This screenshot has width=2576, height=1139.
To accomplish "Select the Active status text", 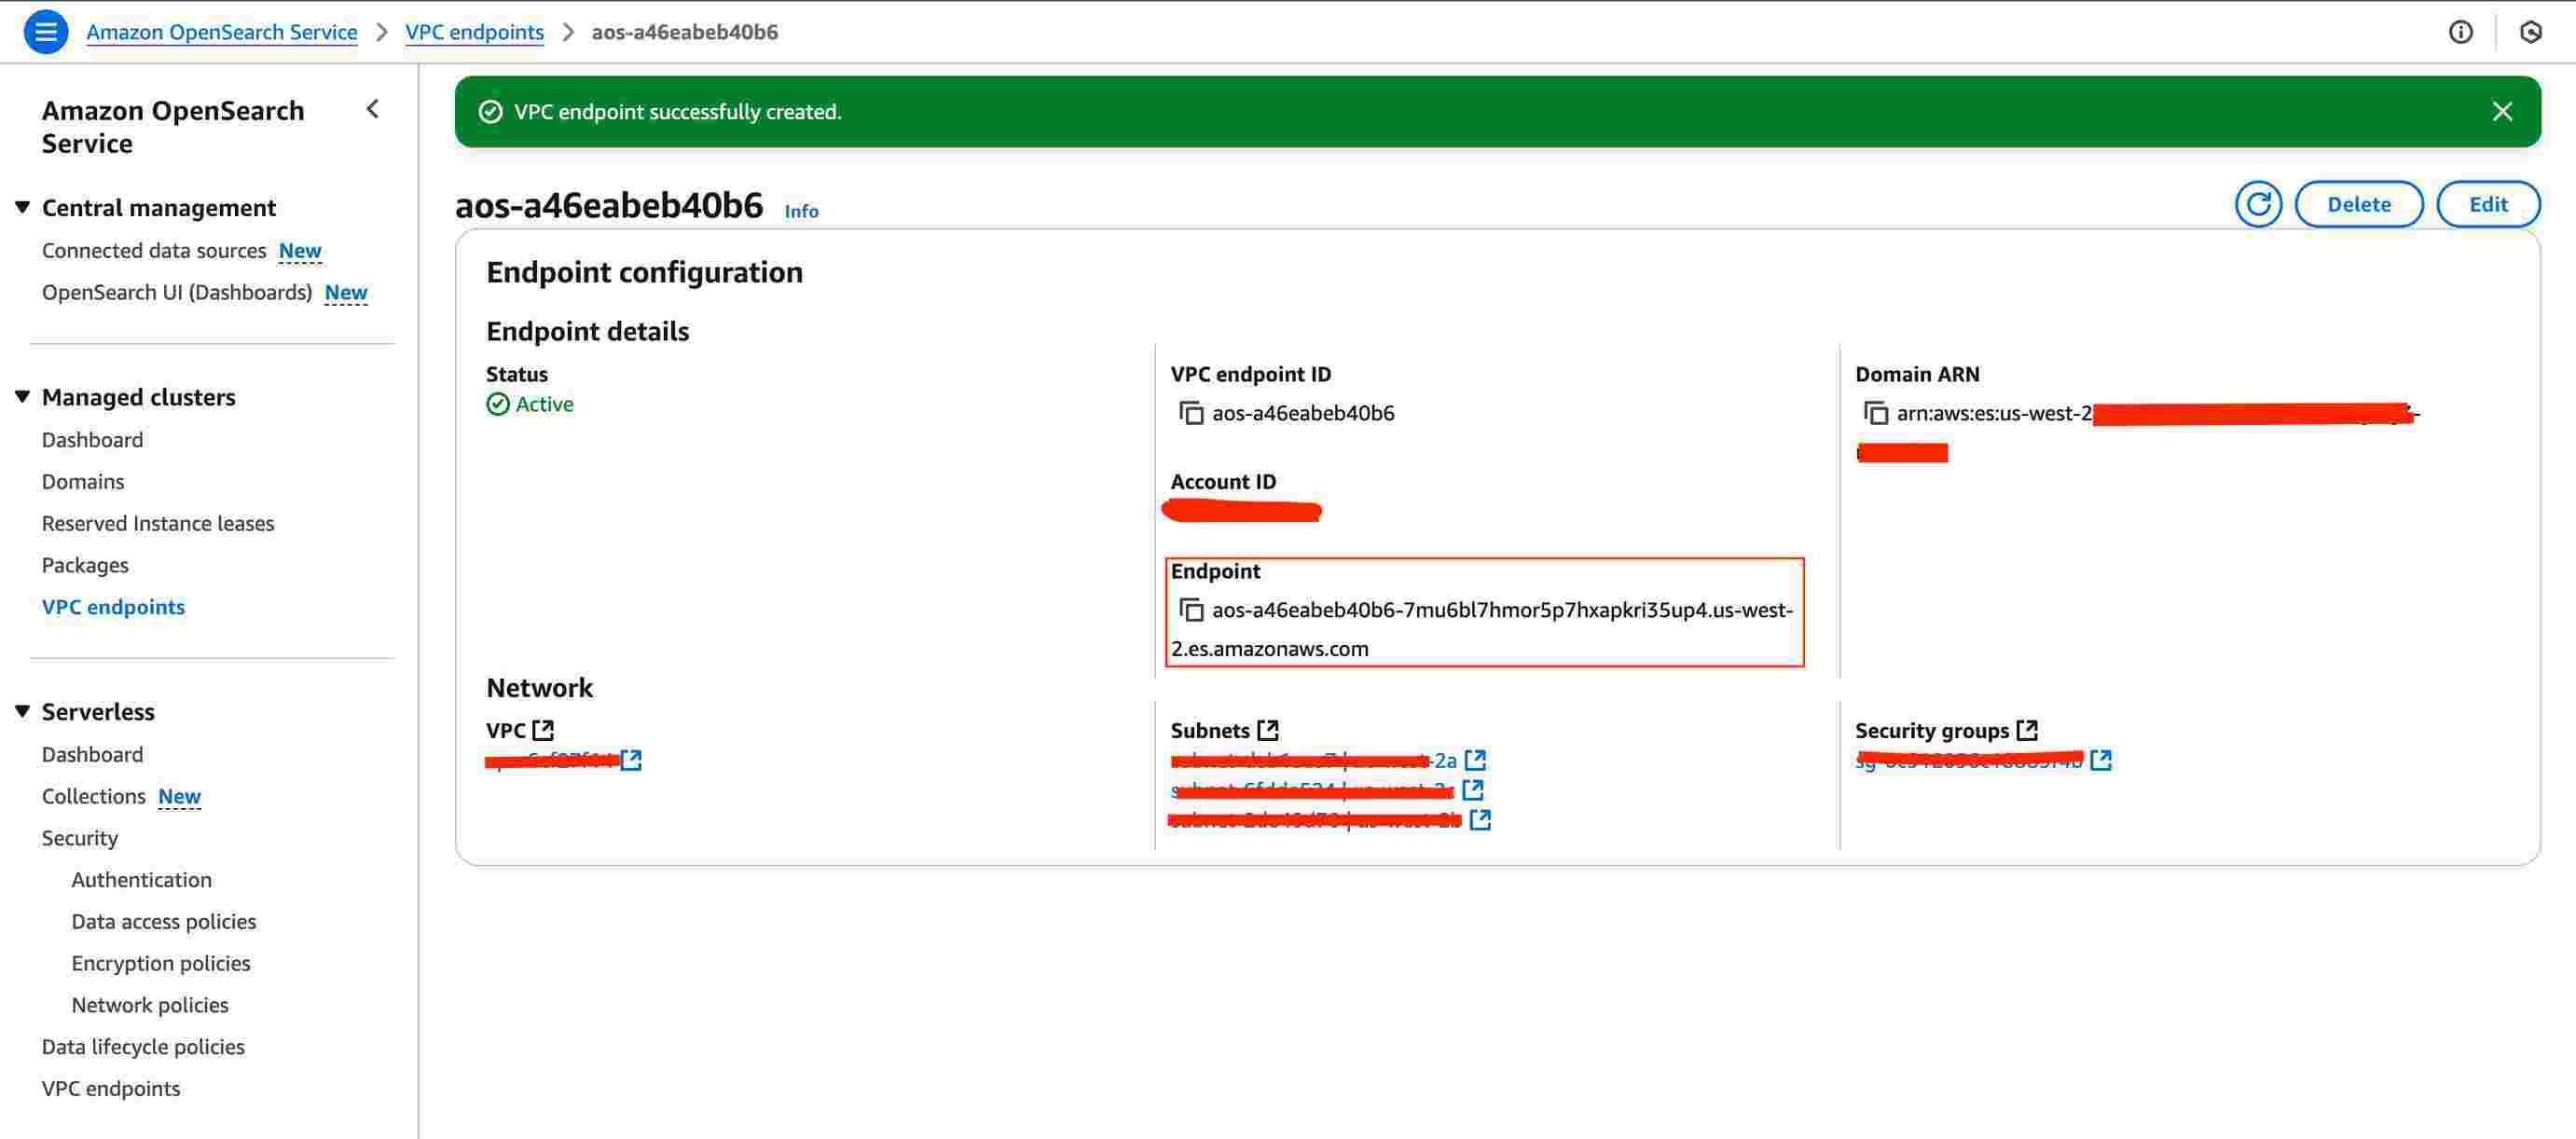I will coord(544,404).
